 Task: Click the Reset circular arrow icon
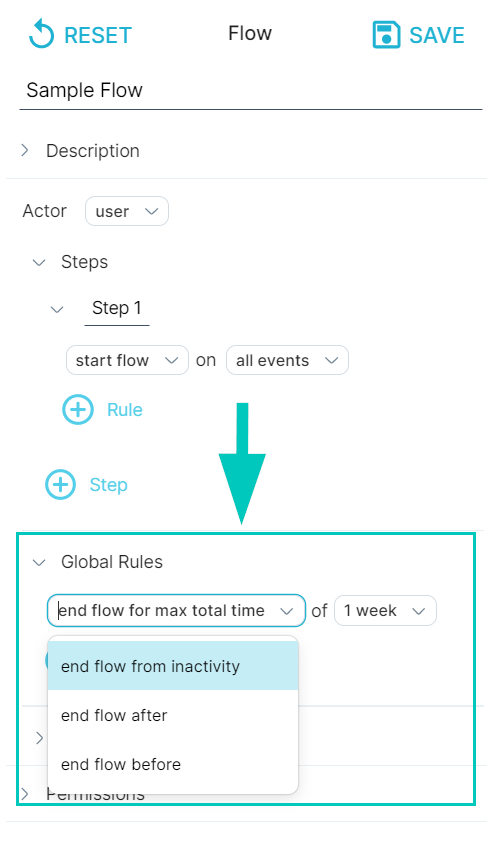(x=41, y=34)
